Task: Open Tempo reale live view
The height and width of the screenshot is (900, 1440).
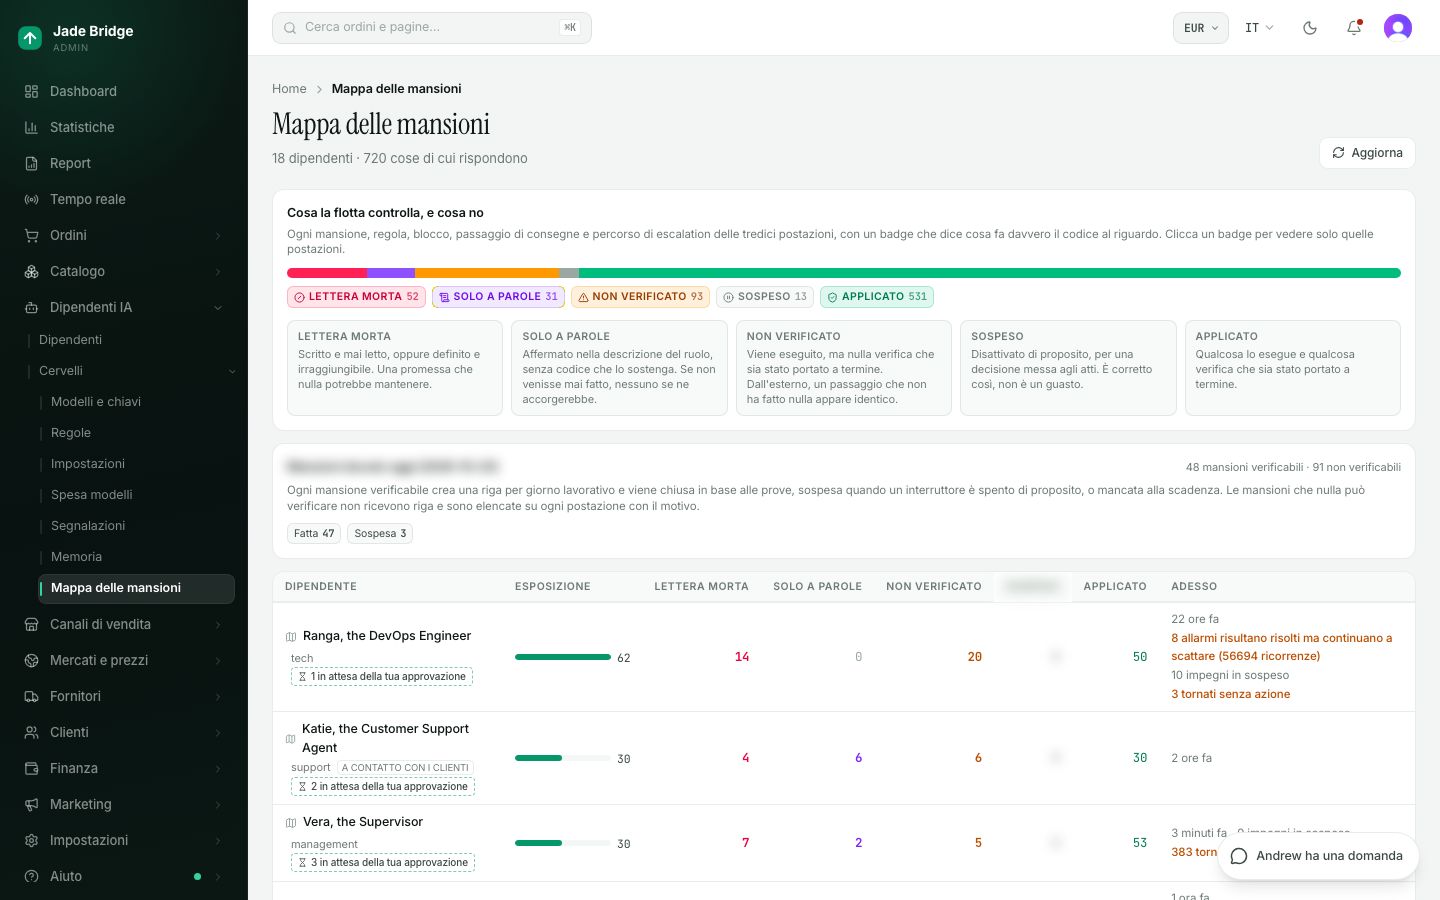Action: point(124,199)
